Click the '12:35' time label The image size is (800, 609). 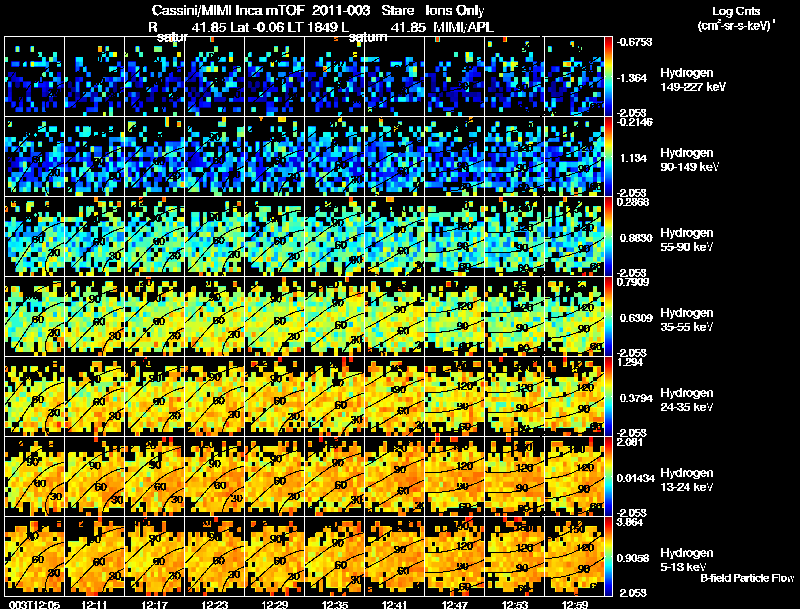[335, 604]
